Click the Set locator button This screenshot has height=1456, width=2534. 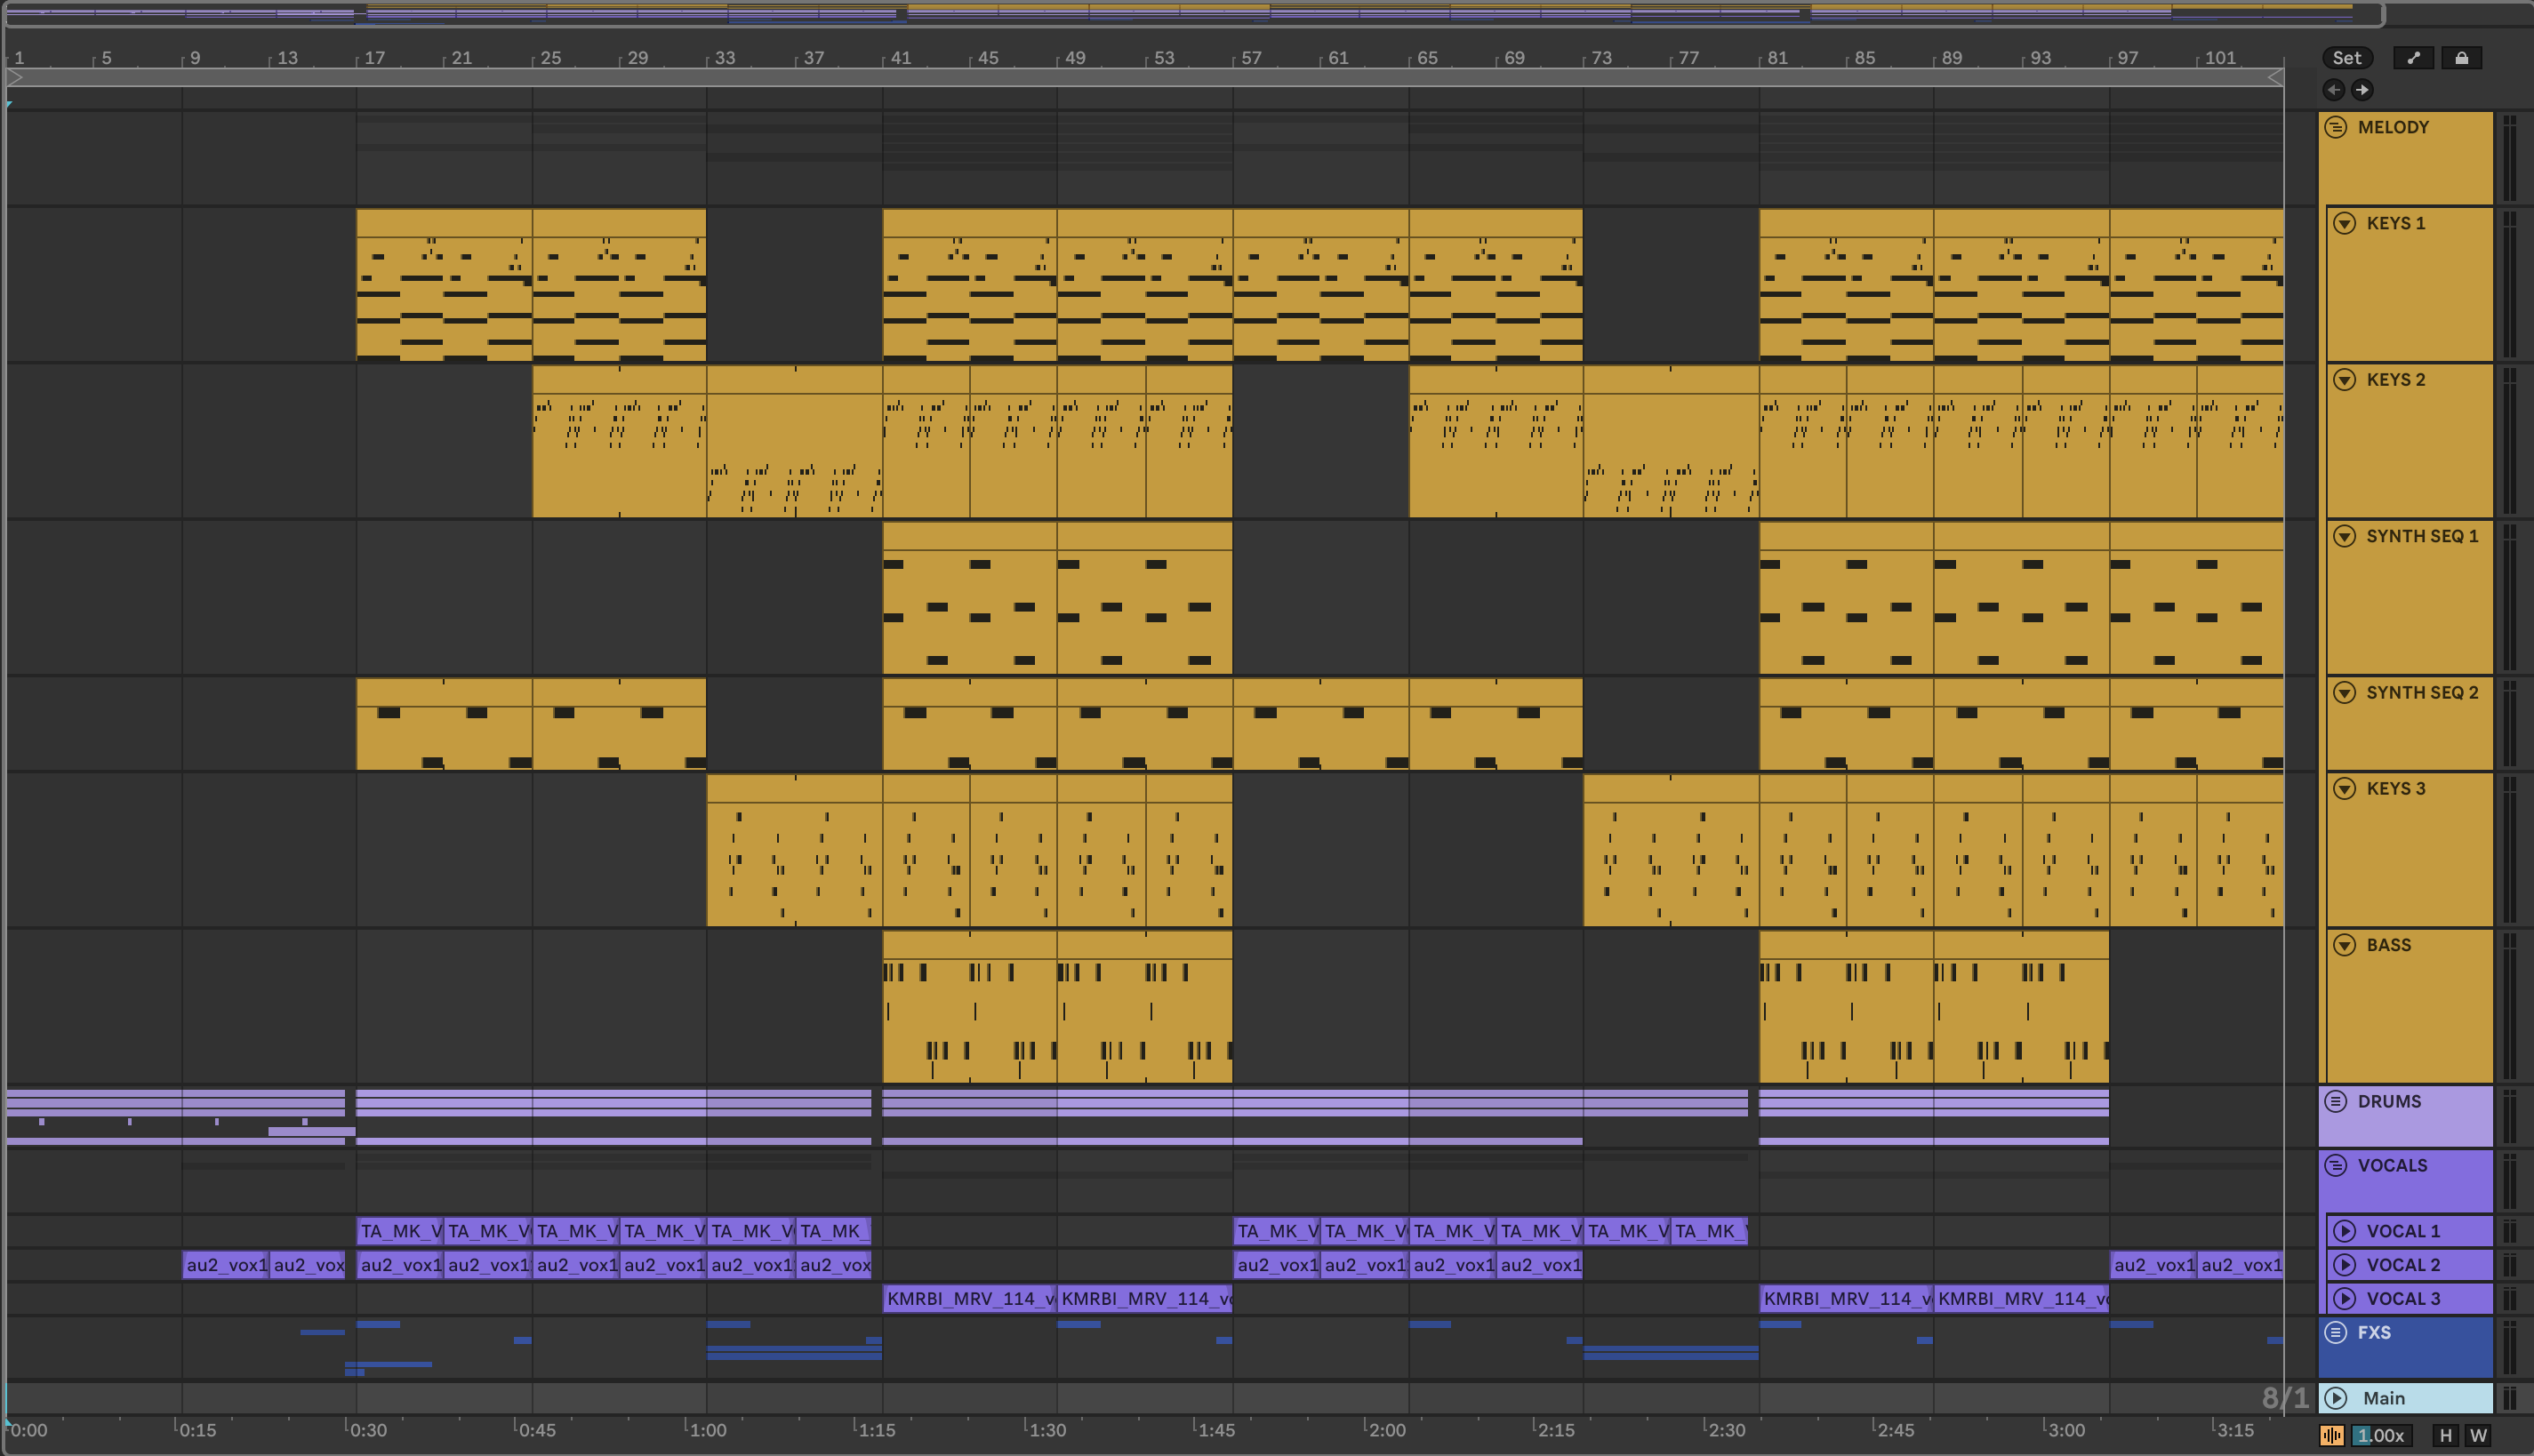pos(2346,58)
